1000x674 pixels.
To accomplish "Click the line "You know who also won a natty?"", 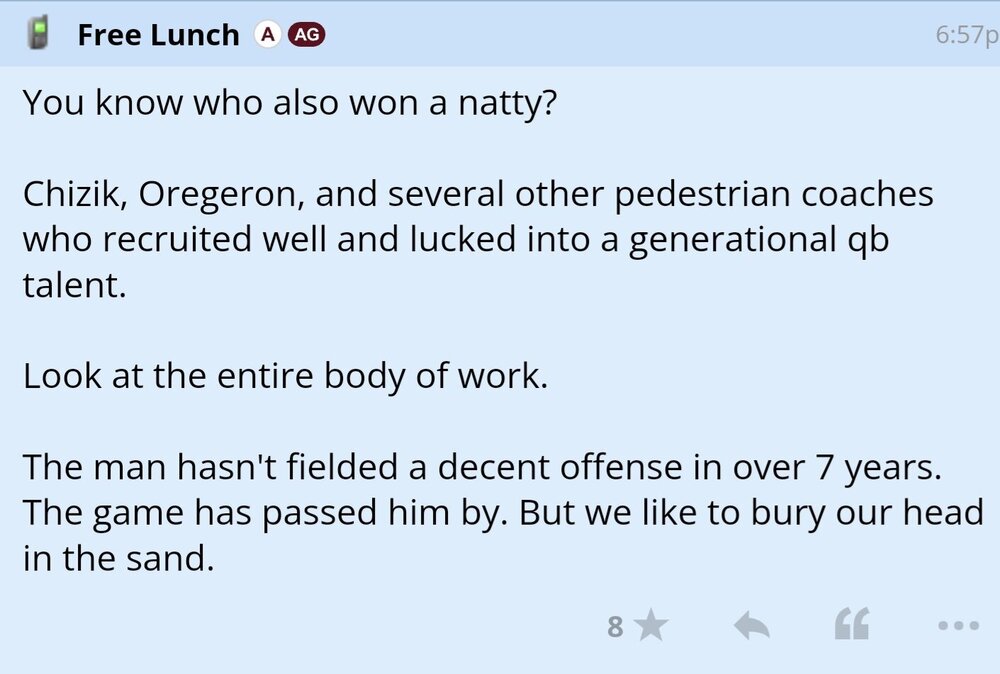I will tap(287, 103).
